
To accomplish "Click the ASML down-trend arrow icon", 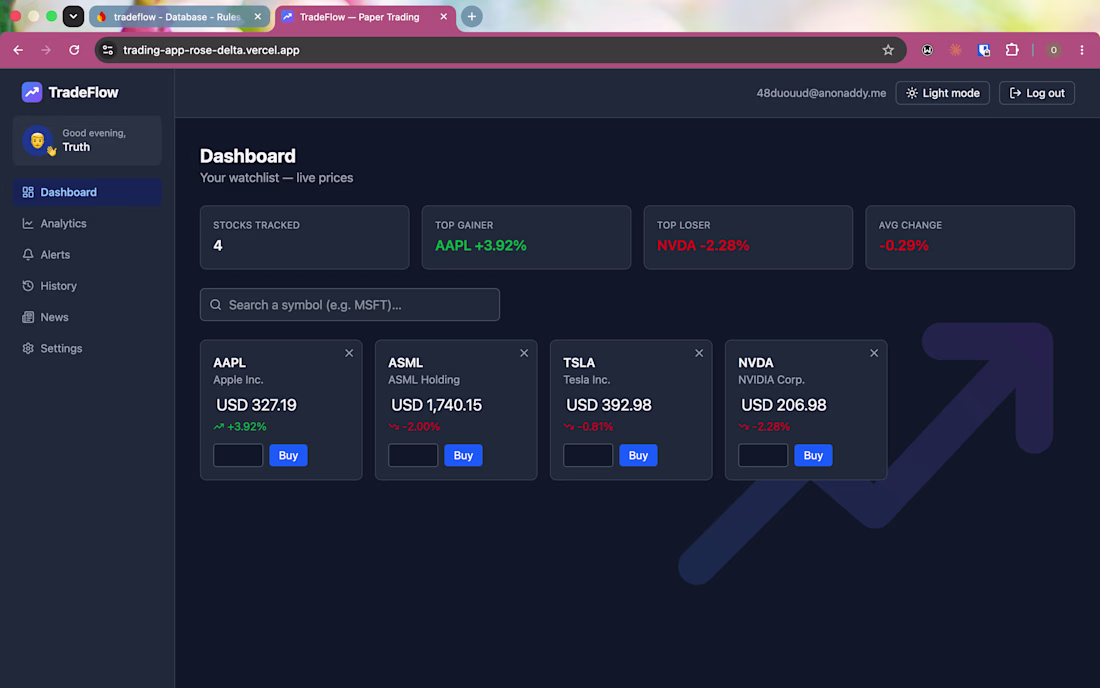I will coord(394,426).
